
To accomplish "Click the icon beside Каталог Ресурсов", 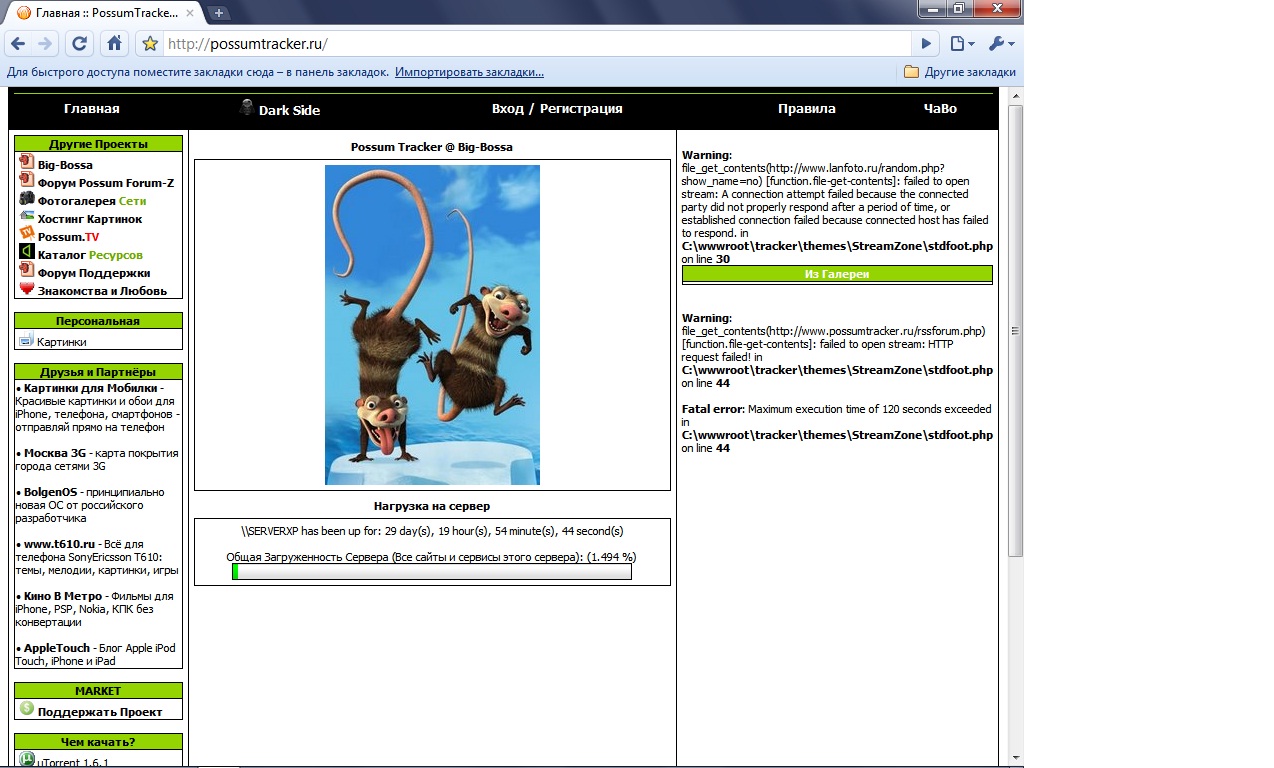I will pos(27,252).
